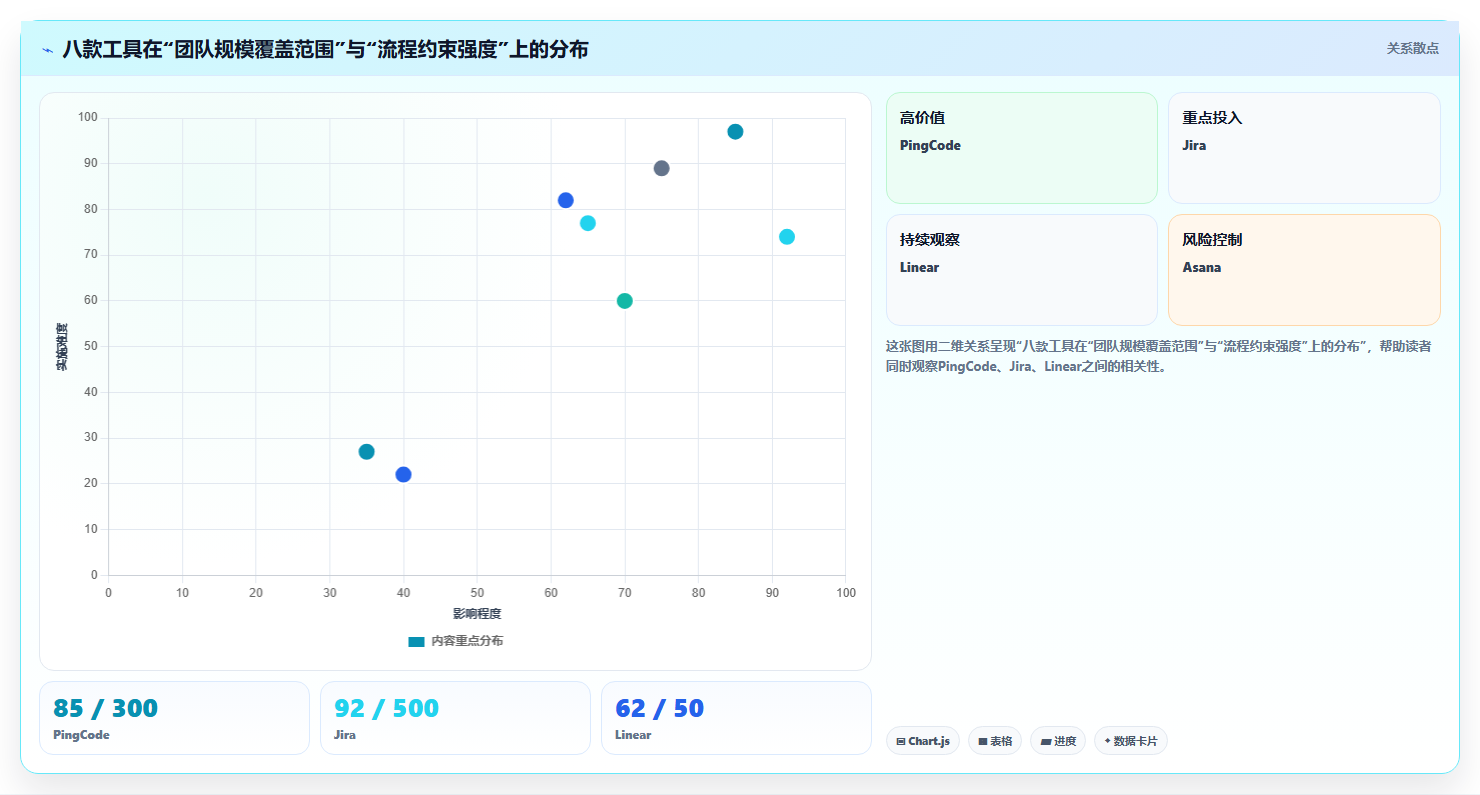Screen dimensions: 1480x795
Task: Click the 92 / 500 Jira stat
Action: tap(455, 718)
